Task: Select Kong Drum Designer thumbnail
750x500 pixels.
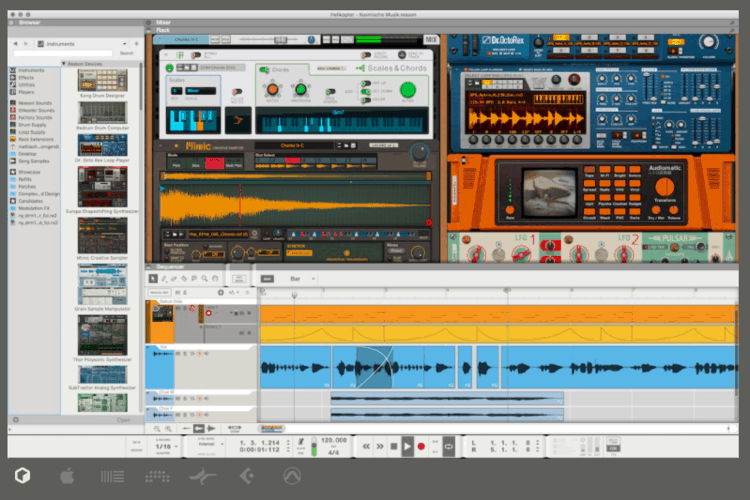Action: (102, 80)
